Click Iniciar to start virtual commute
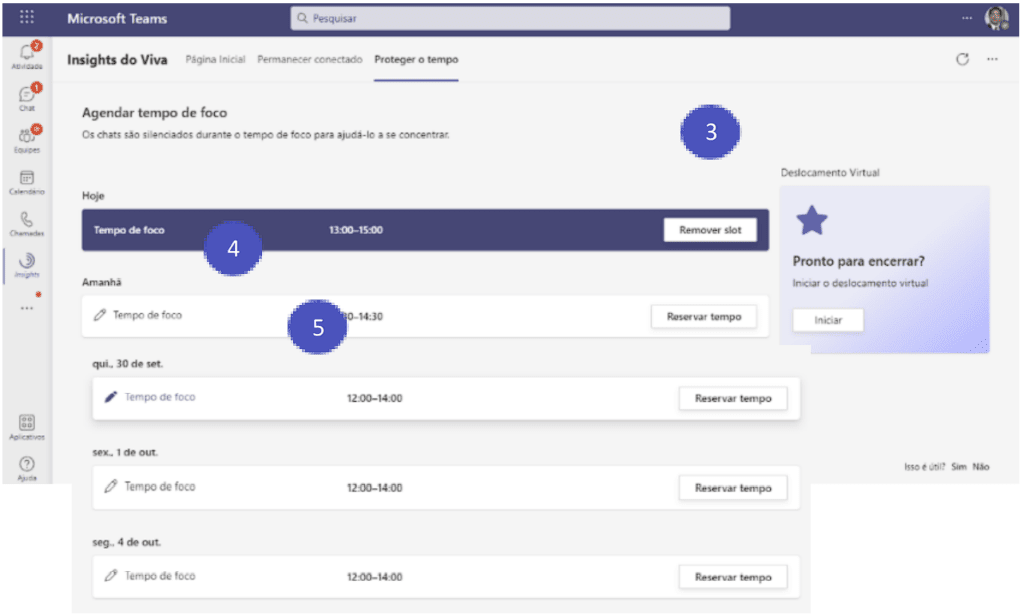Screen dimensions: 1024x615 (828, 320)
